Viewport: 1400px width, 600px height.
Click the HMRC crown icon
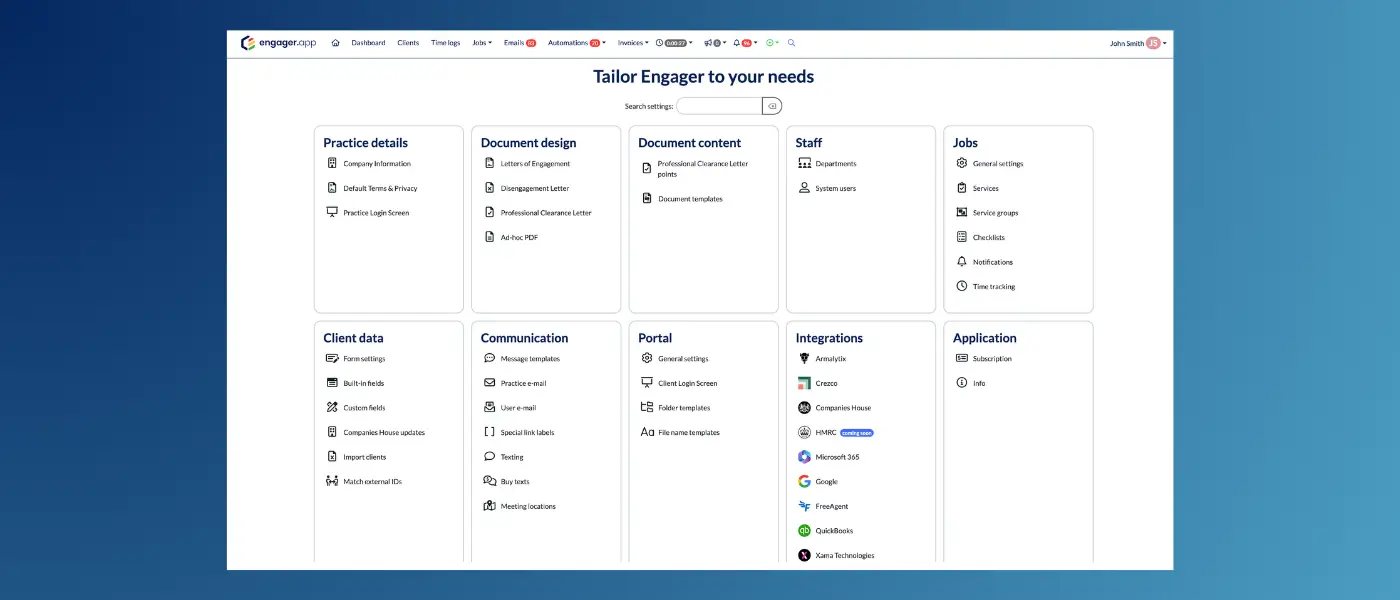click(804, 432)
